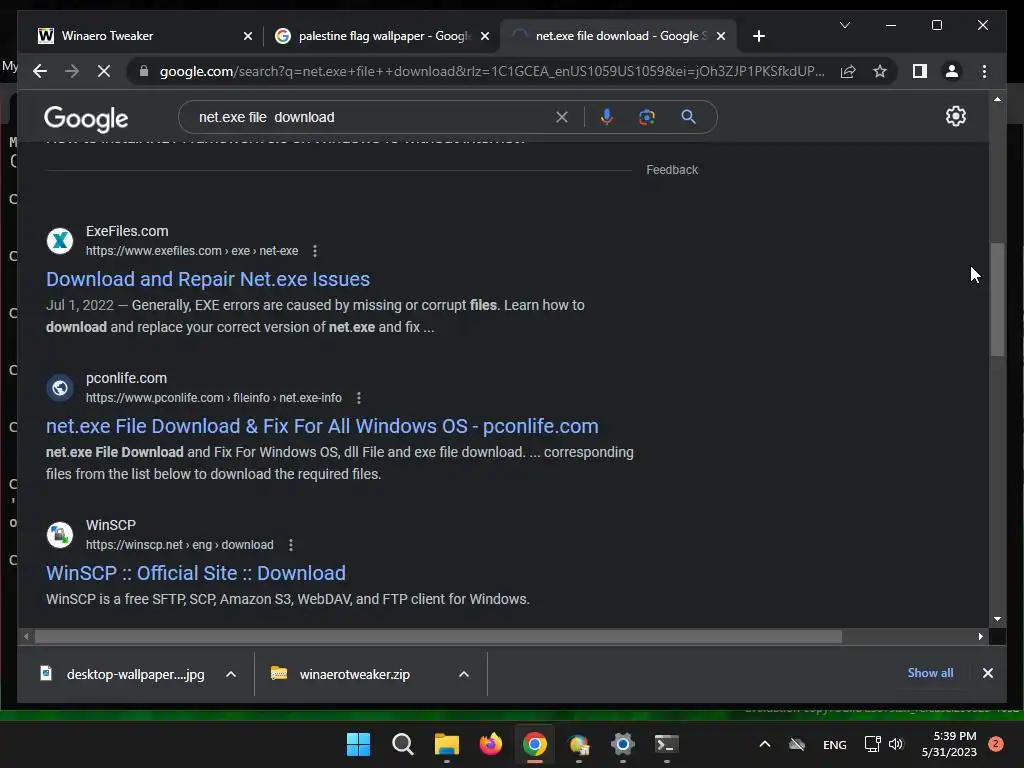The width and height of the screenshot is (1024, 768).
Task: Open a new Chrome tab
Action: coord(758,36)
